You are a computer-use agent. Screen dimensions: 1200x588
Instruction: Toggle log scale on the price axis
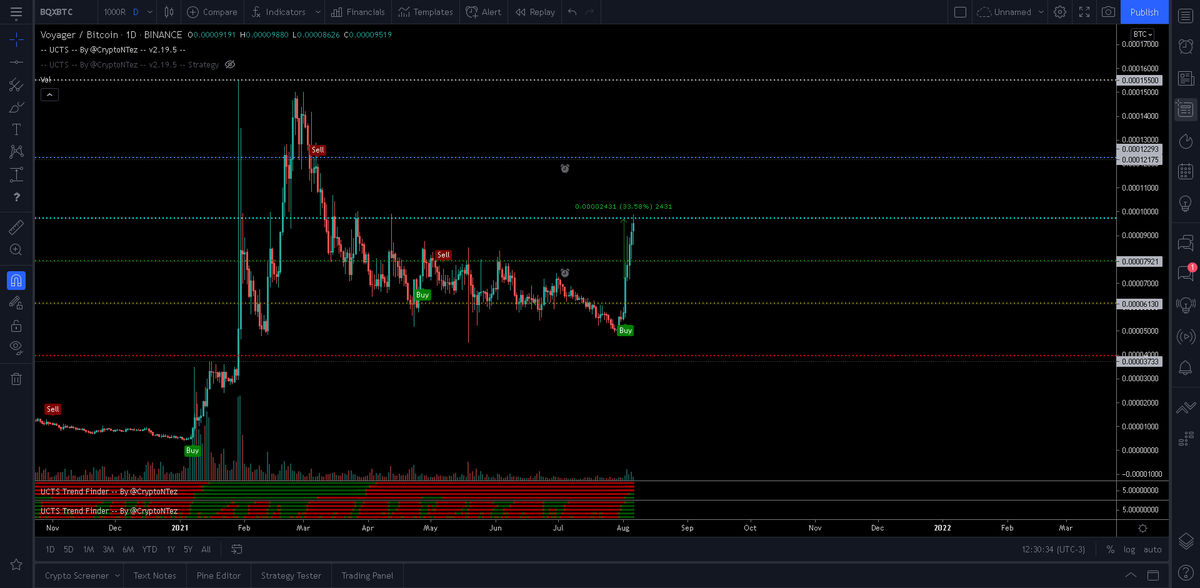[1129, 549]
